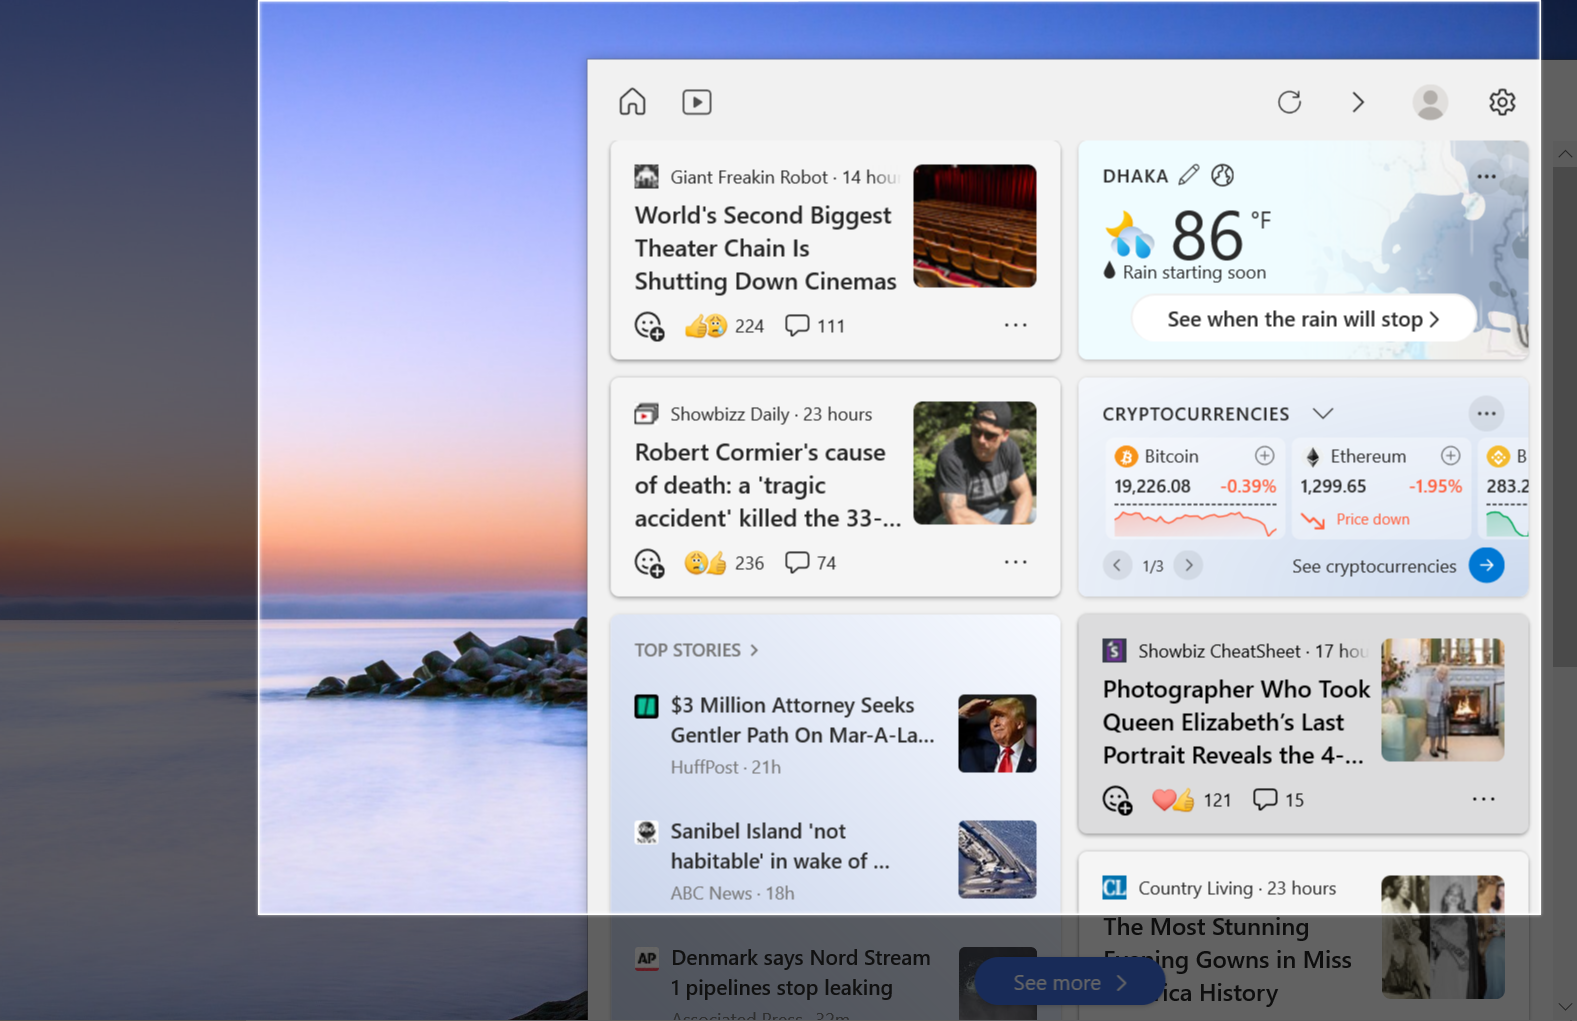Image resolution: width=1577 pixels, height=1021 pixels.
Task: Click the Trump saluting thumbnail
Action: pyautogui.click(x=997, y=733)
